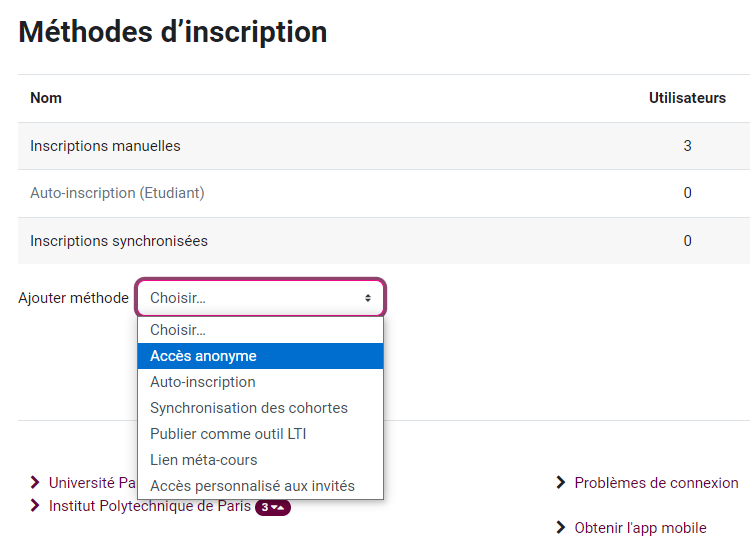
Task: Click chevron icon beside Université Pa…
Action: (x=36, y=483)
